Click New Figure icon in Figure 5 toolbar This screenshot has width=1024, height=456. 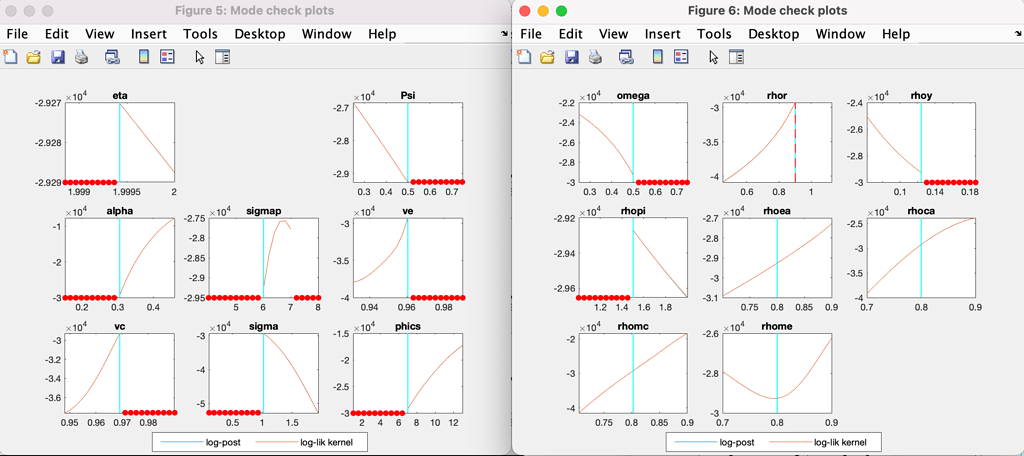(x=11, y=57)
